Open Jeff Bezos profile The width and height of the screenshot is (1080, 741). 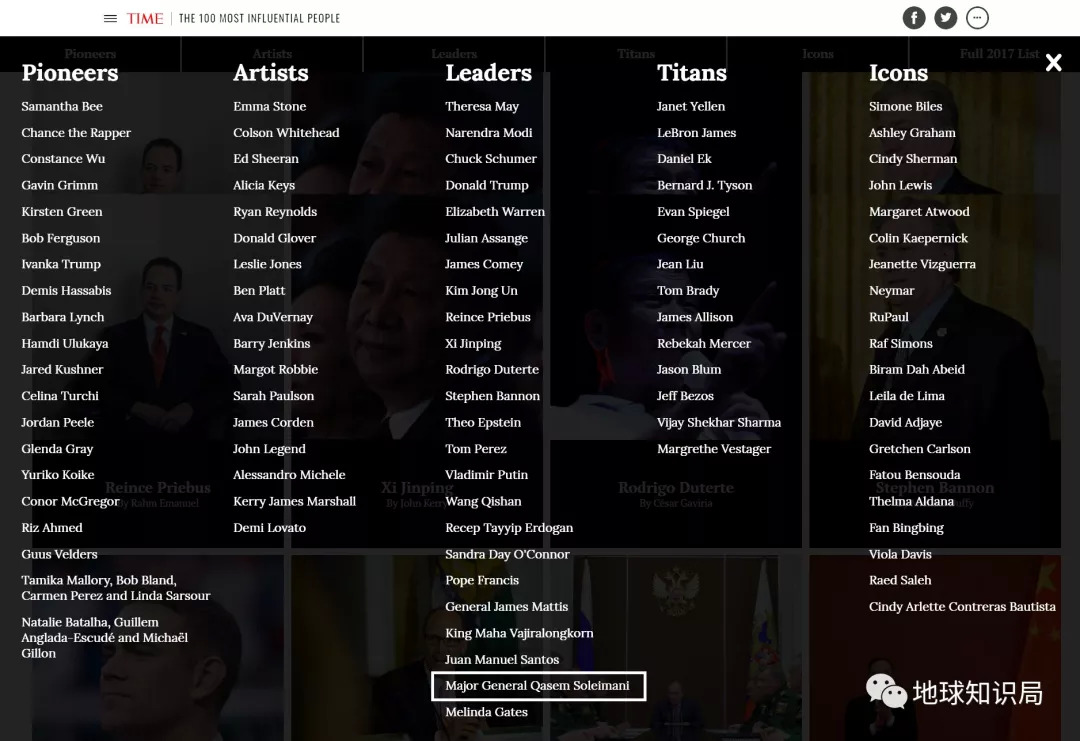pos(685,396)
